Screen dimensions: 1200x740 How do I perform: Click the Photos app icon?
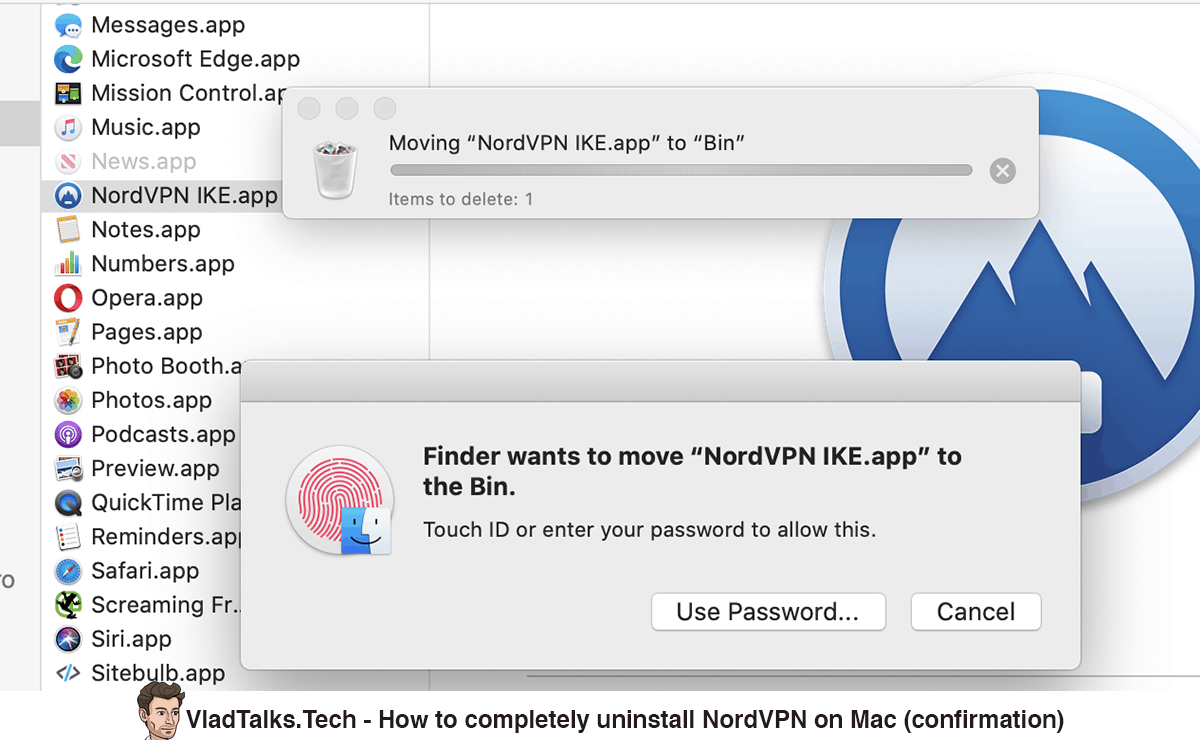[68, 400]
